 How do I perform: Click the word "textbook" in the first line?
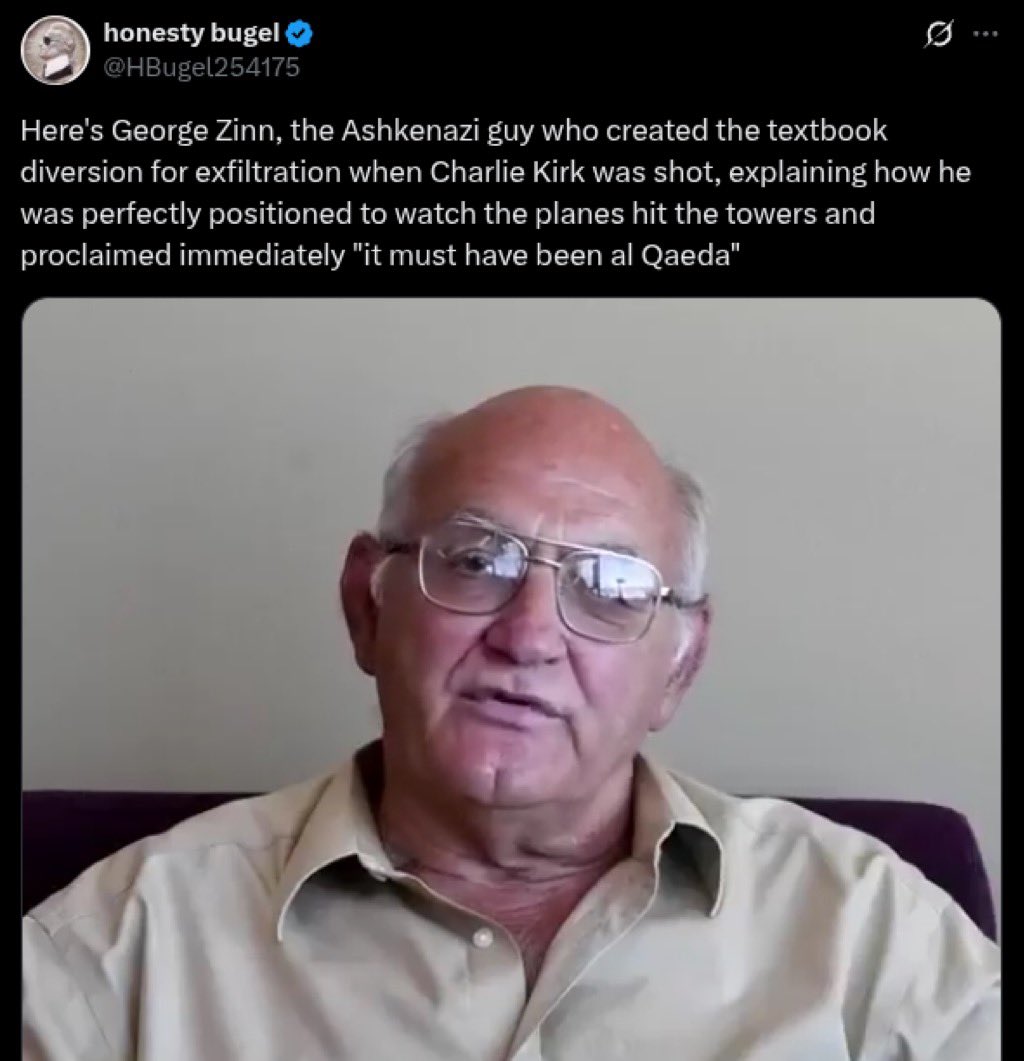coord(826,131)
